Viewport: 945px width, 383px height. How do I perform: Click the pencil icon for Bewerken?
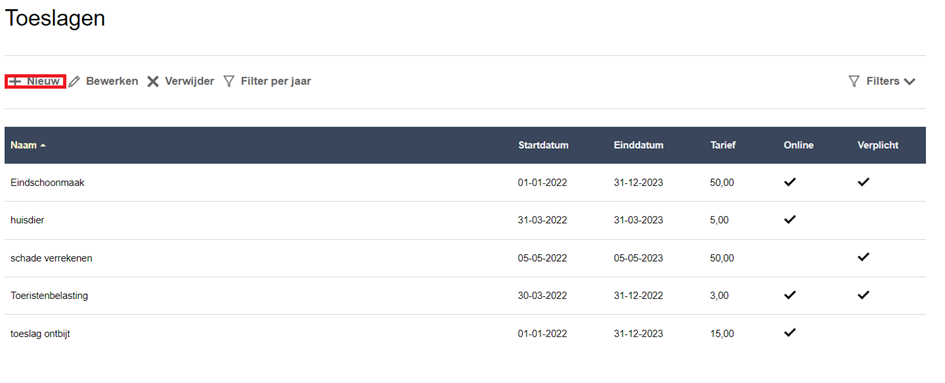74,81
